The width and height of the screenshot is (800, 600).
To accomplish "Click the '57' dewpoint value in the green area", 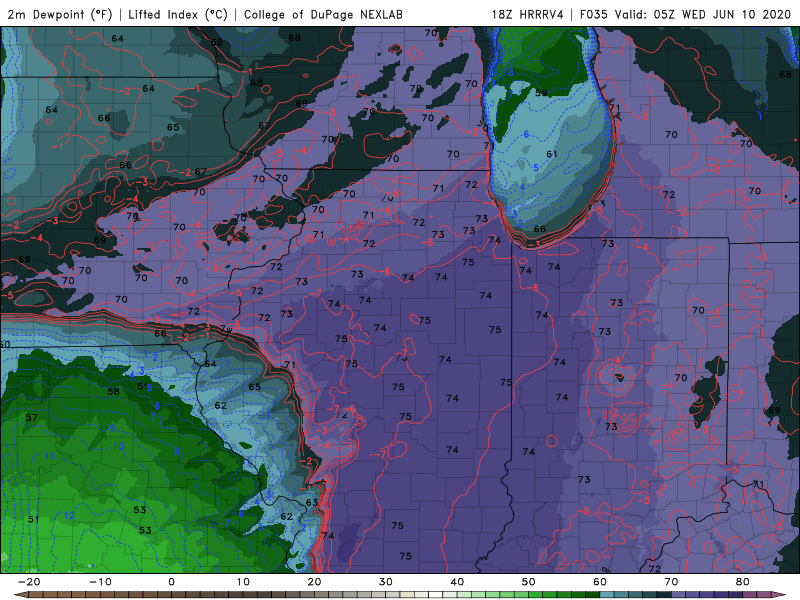I will tap(32, 417).
